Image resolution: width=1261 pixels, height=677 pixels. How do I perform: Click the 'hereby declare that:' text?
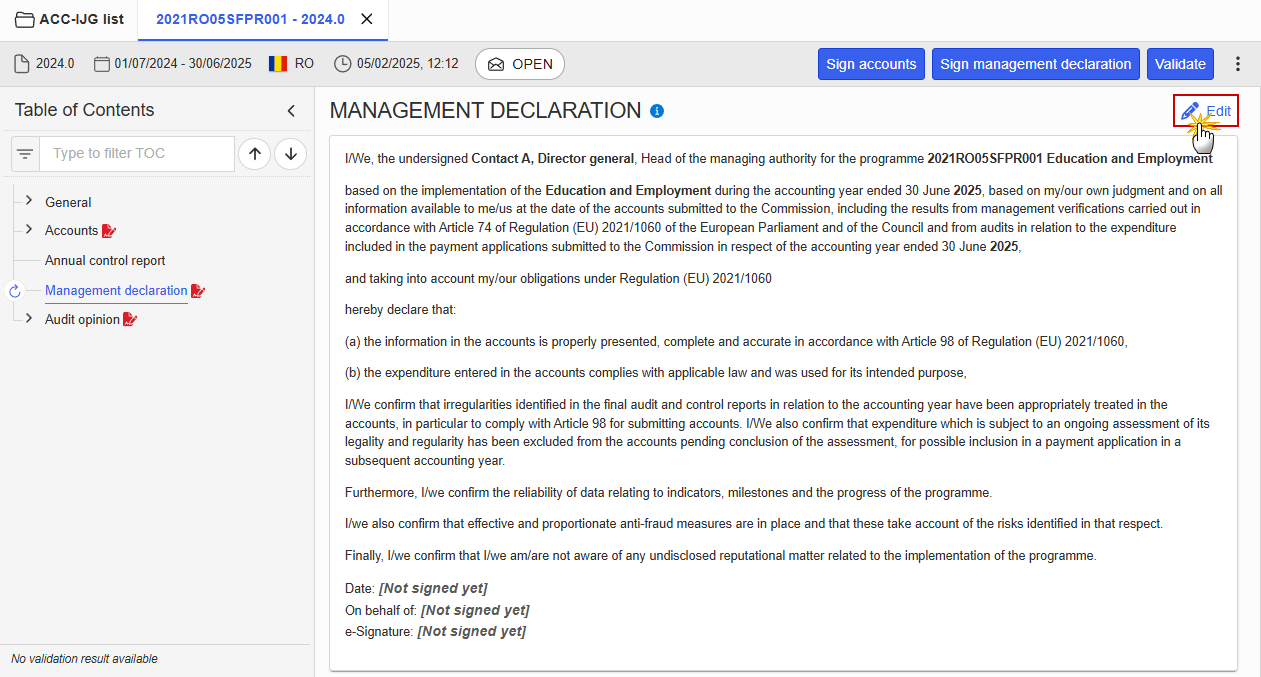point(400,310)
